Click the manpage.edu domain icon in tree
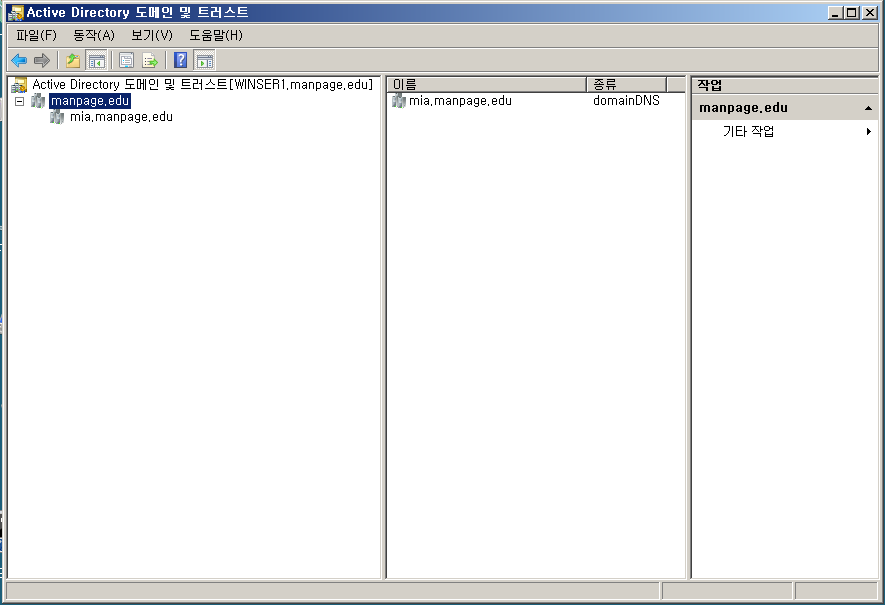885x605 pixels. click(38, 101)
